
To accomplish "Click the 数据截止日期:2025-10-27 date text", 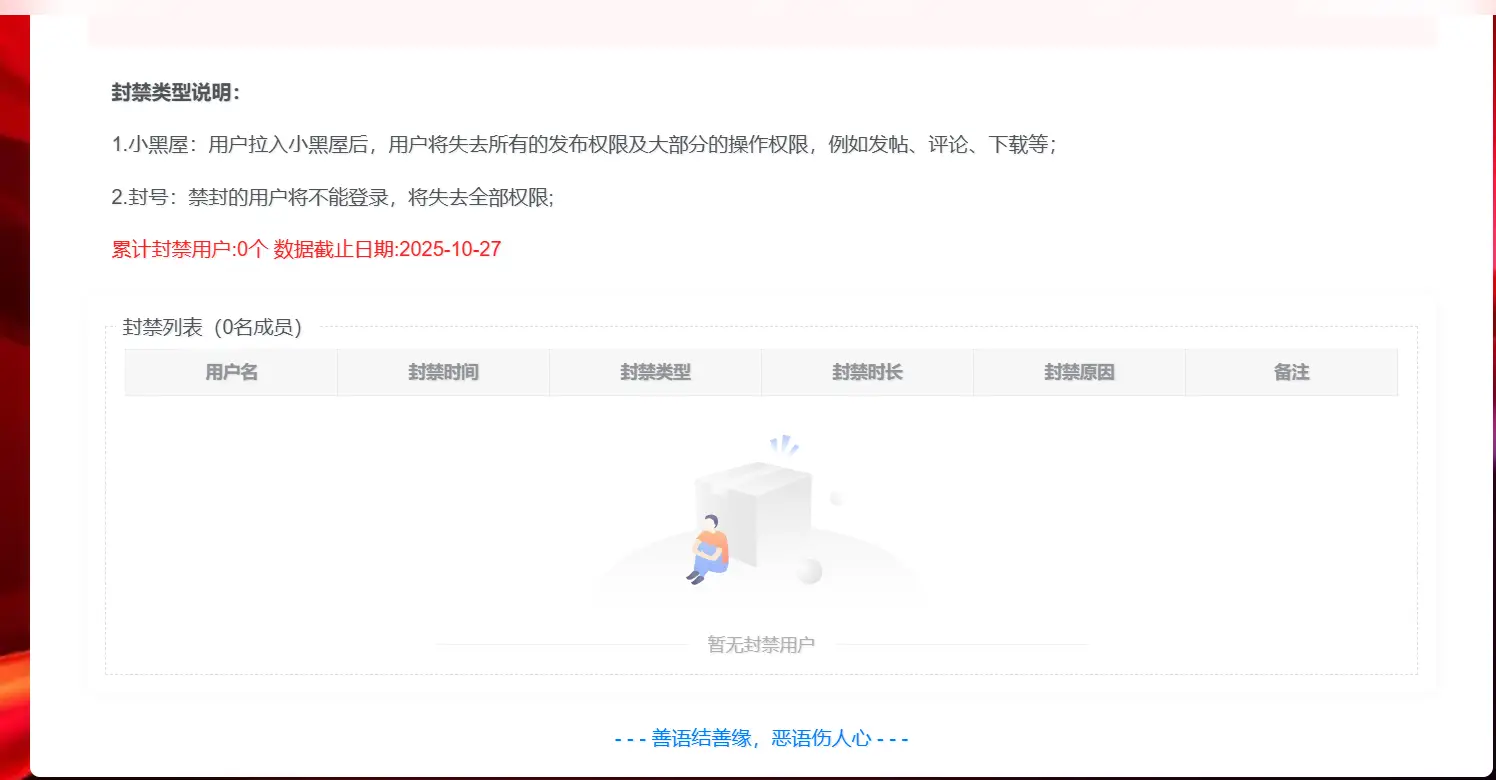I will [x=387, y=250].
